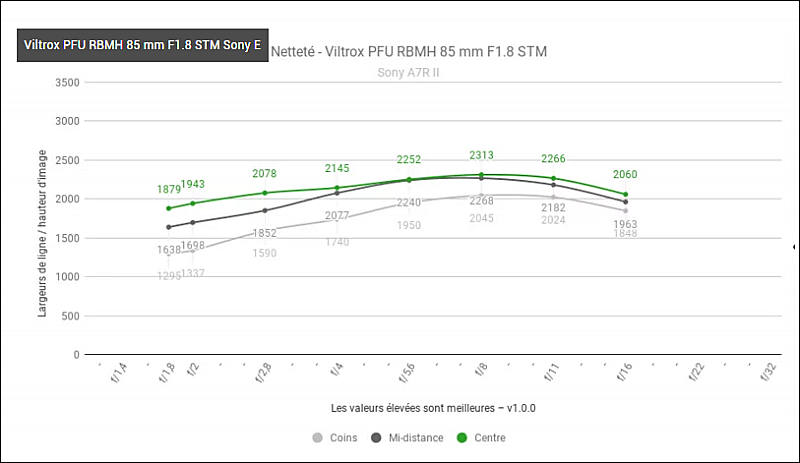Click the green value label 2060

625,175
